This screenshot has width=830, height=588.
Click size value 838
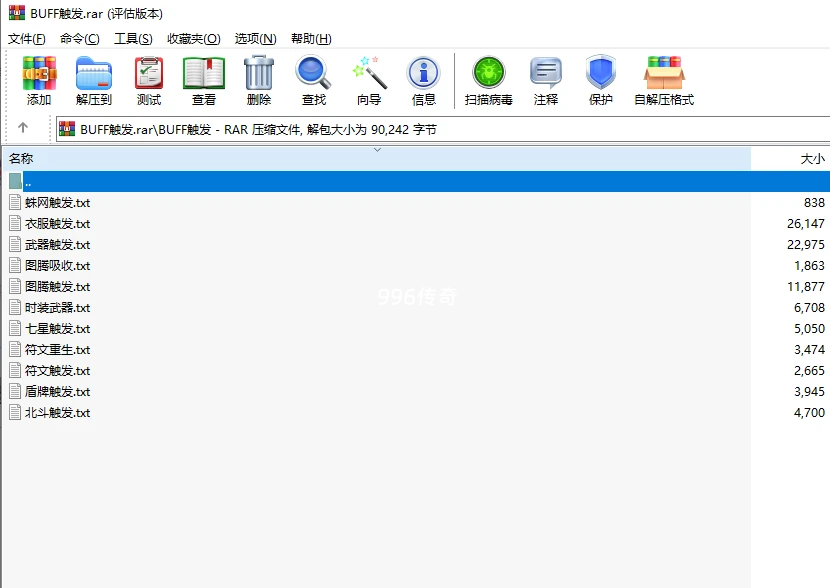click(814, 202)
